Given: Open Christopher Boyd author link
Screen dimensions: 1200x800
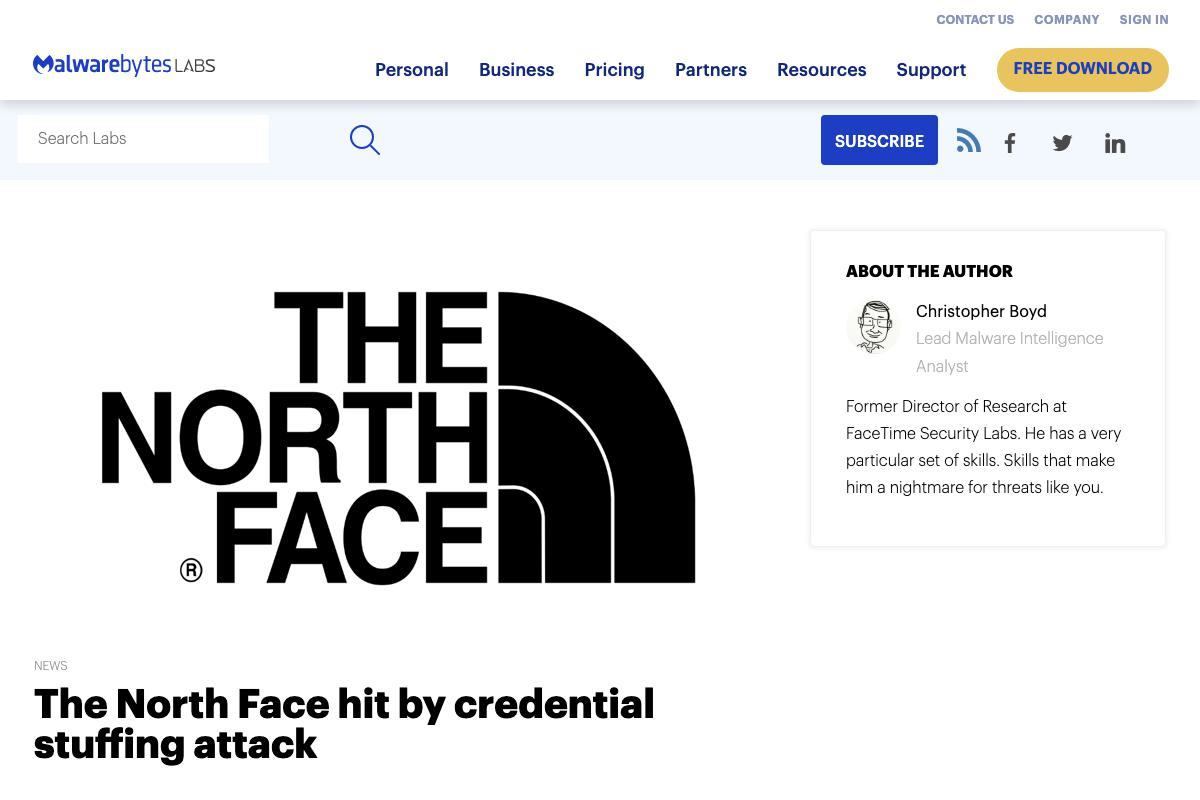Looking at the screenshot, I should (x=981, y=311).
